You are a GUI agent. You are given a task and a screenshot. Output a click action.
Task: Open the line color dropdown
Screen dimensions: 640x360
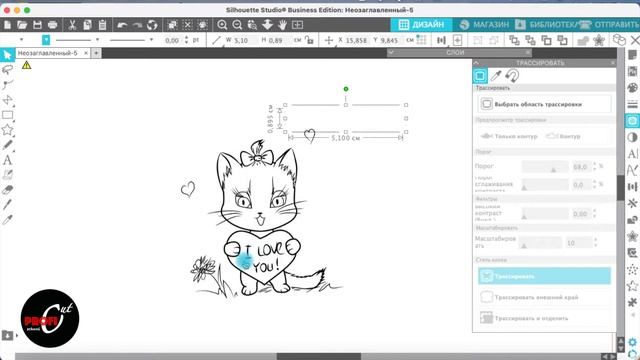pos(46,40)
